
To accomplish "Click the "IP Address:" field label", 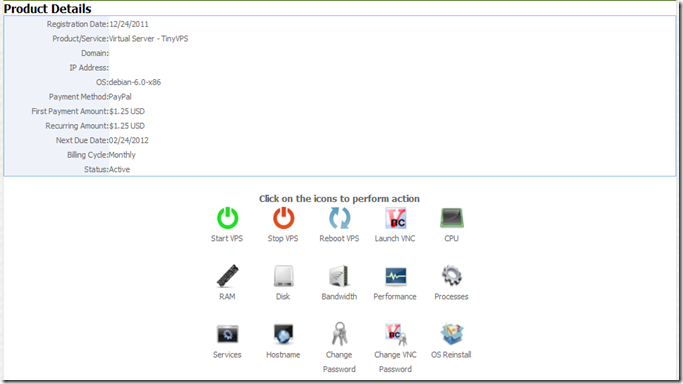I will [x=89, y=68].
